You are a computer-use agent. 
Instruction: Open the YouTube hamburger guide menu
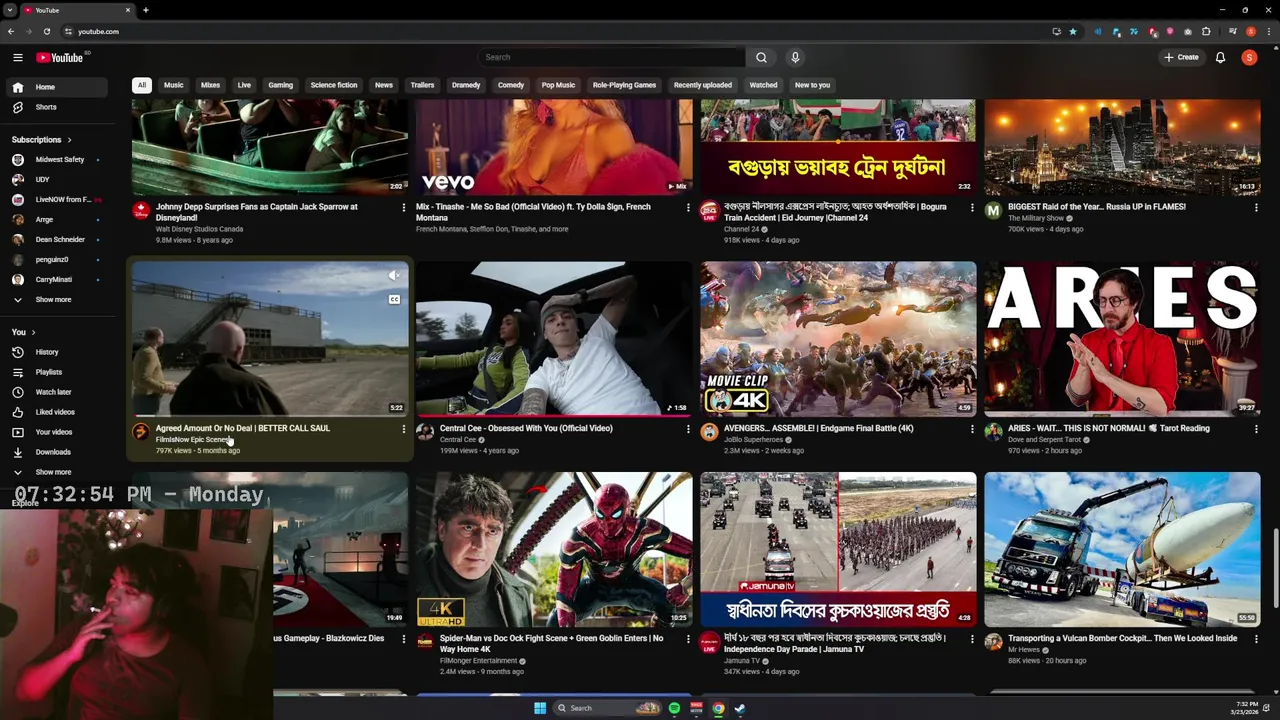17,58
